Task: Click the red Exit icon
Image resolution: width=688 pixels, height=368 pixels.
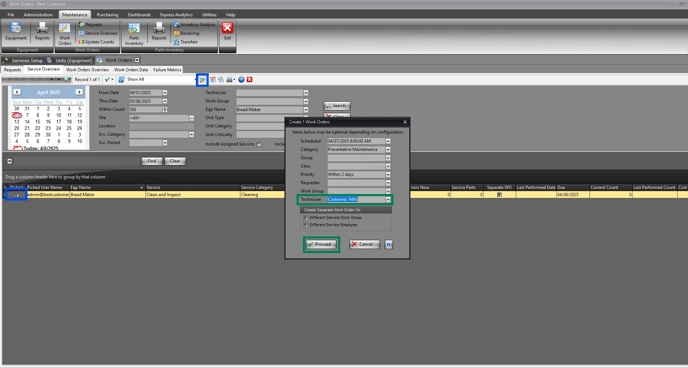Action: [x=227, y=32]
